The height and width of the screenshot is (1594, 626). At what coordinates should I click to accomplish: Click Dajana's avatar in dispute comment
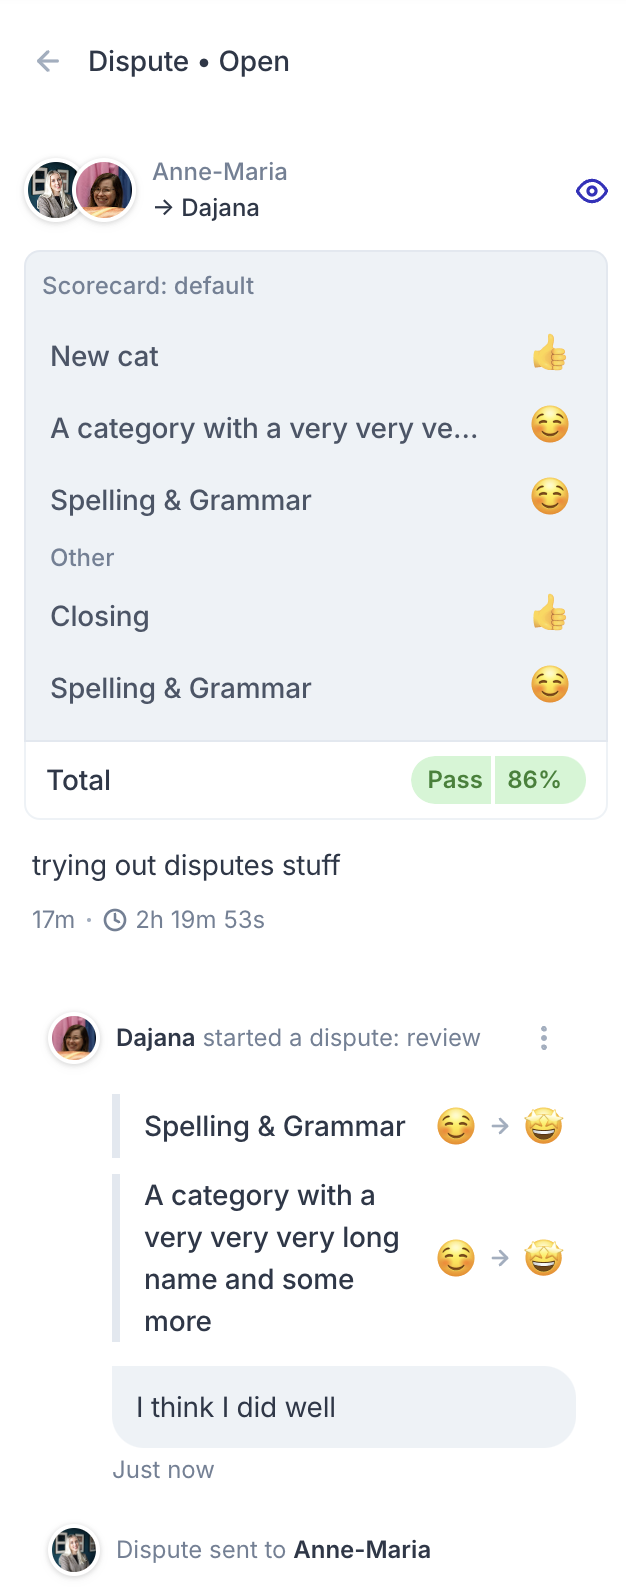[74, 1038]
